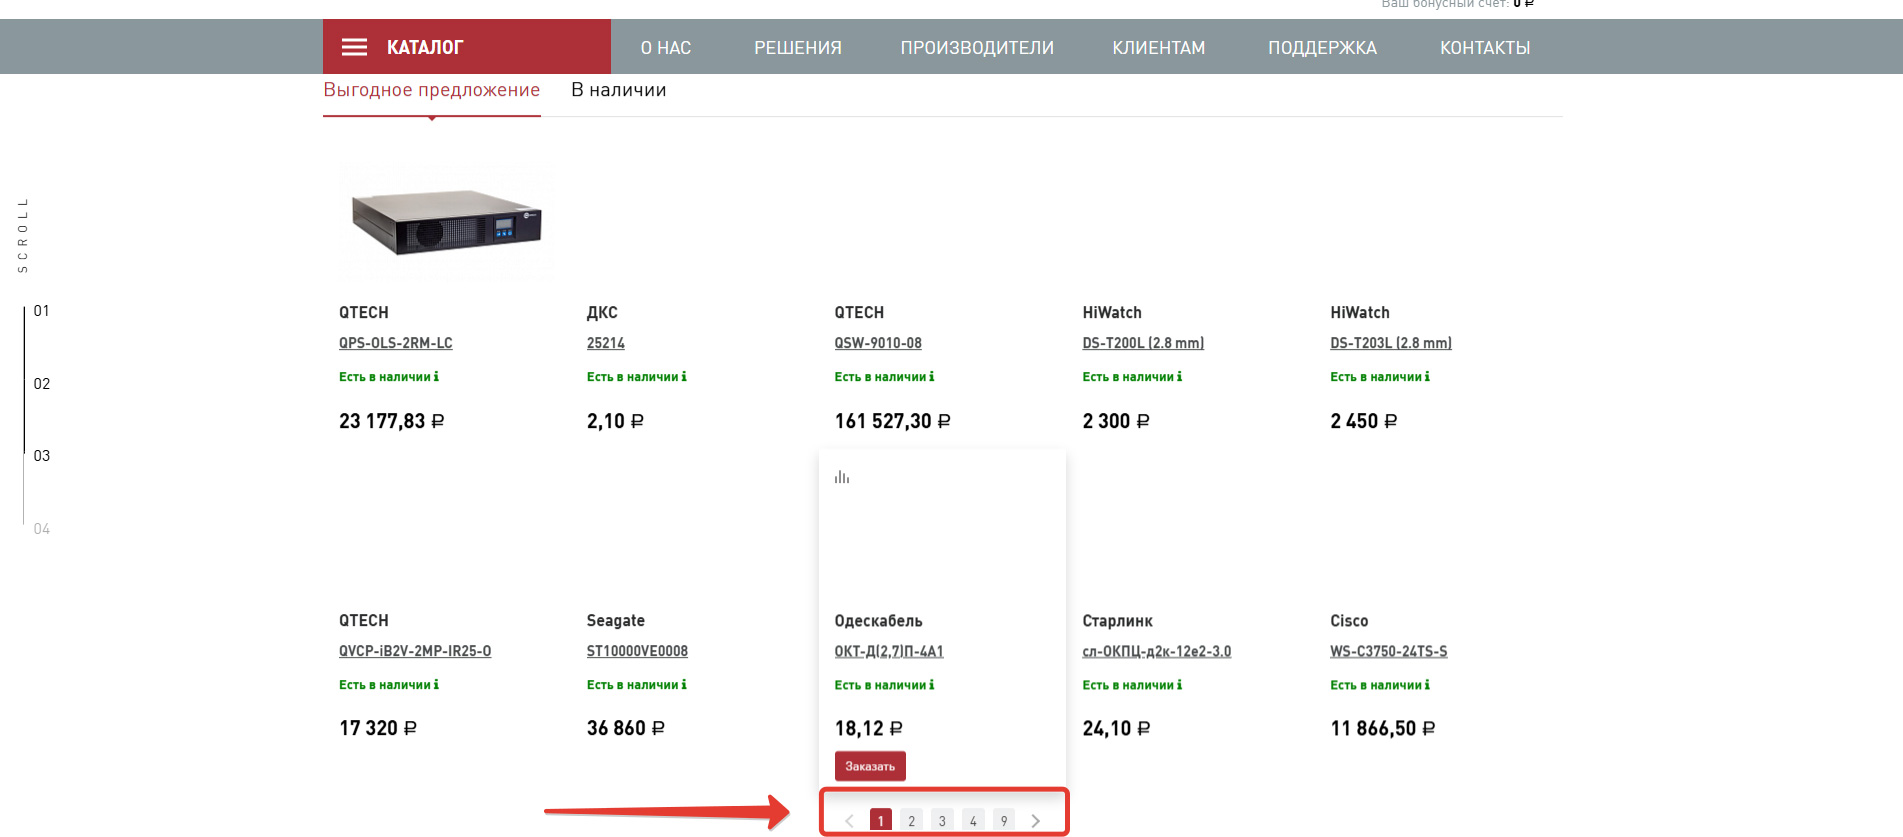Click current pagination page 1
1903x837 pixels.
pyautogui.click(x=880, y=820)
